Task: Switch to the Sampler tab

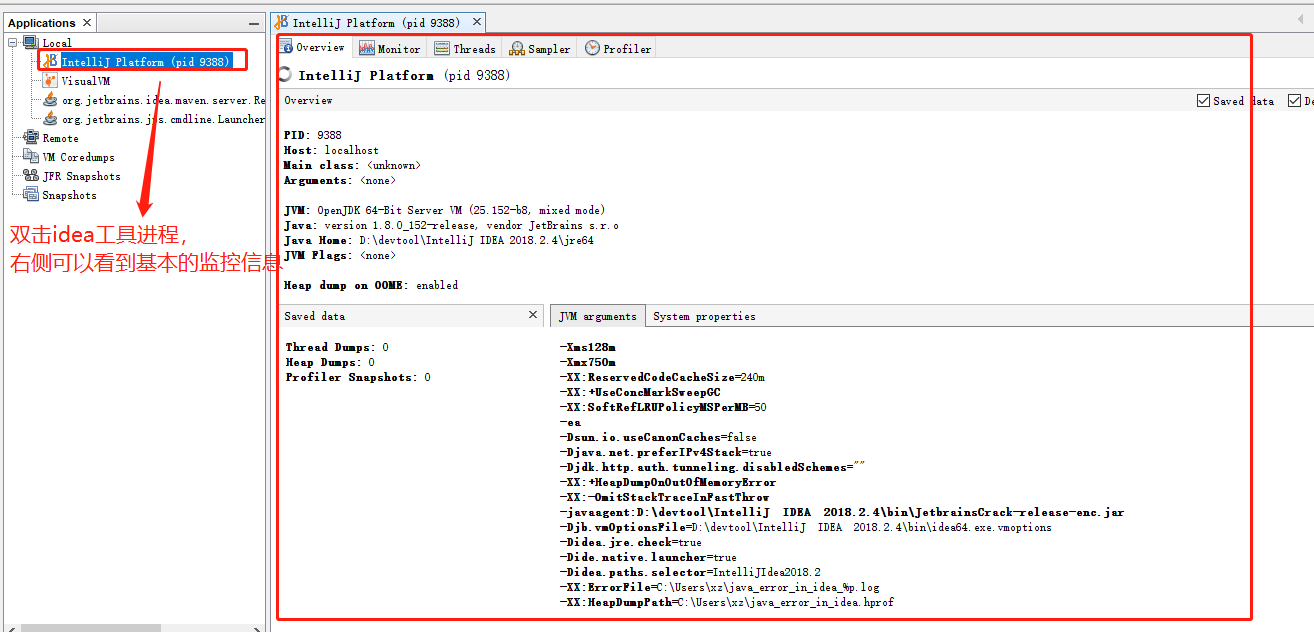Action: [x=540, y=48]
